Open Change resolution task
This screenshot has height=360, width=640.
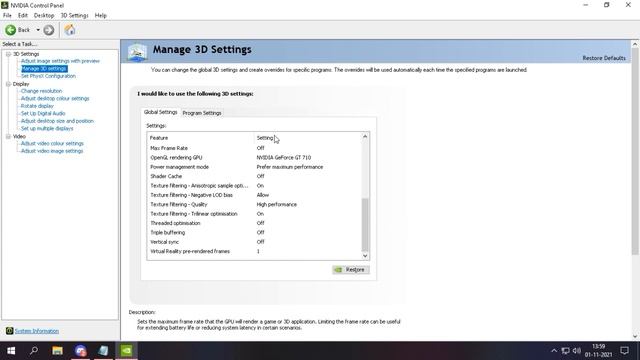click(41, 91)
